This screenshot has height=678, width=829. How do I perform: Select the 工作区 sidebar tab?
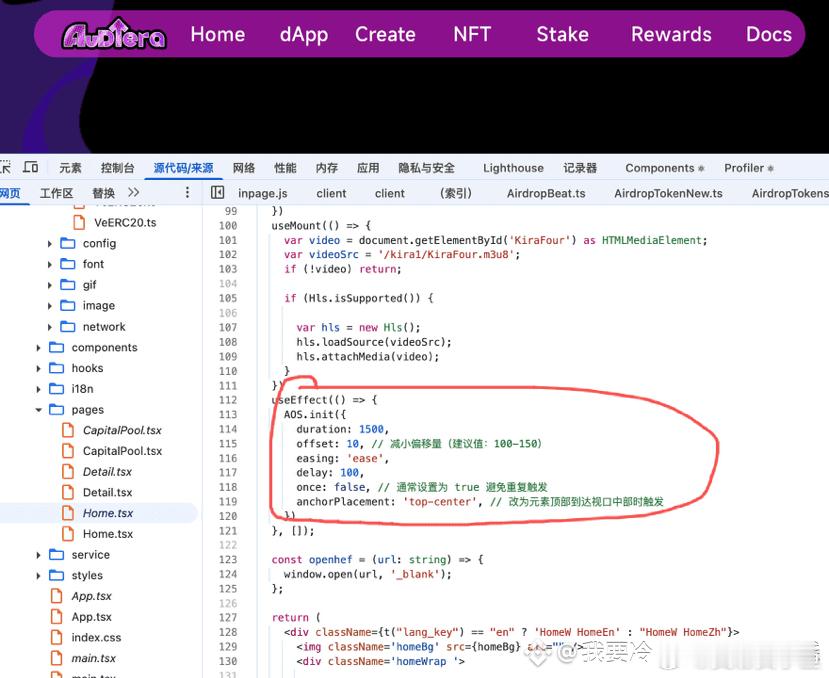click(x=57, y=193)
